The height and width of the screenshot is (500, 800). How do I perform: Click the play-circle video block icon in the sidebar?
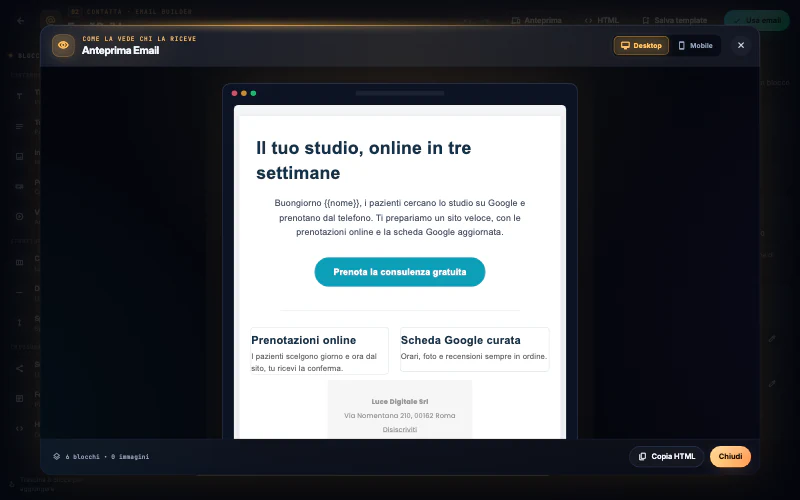coord(19,216)
